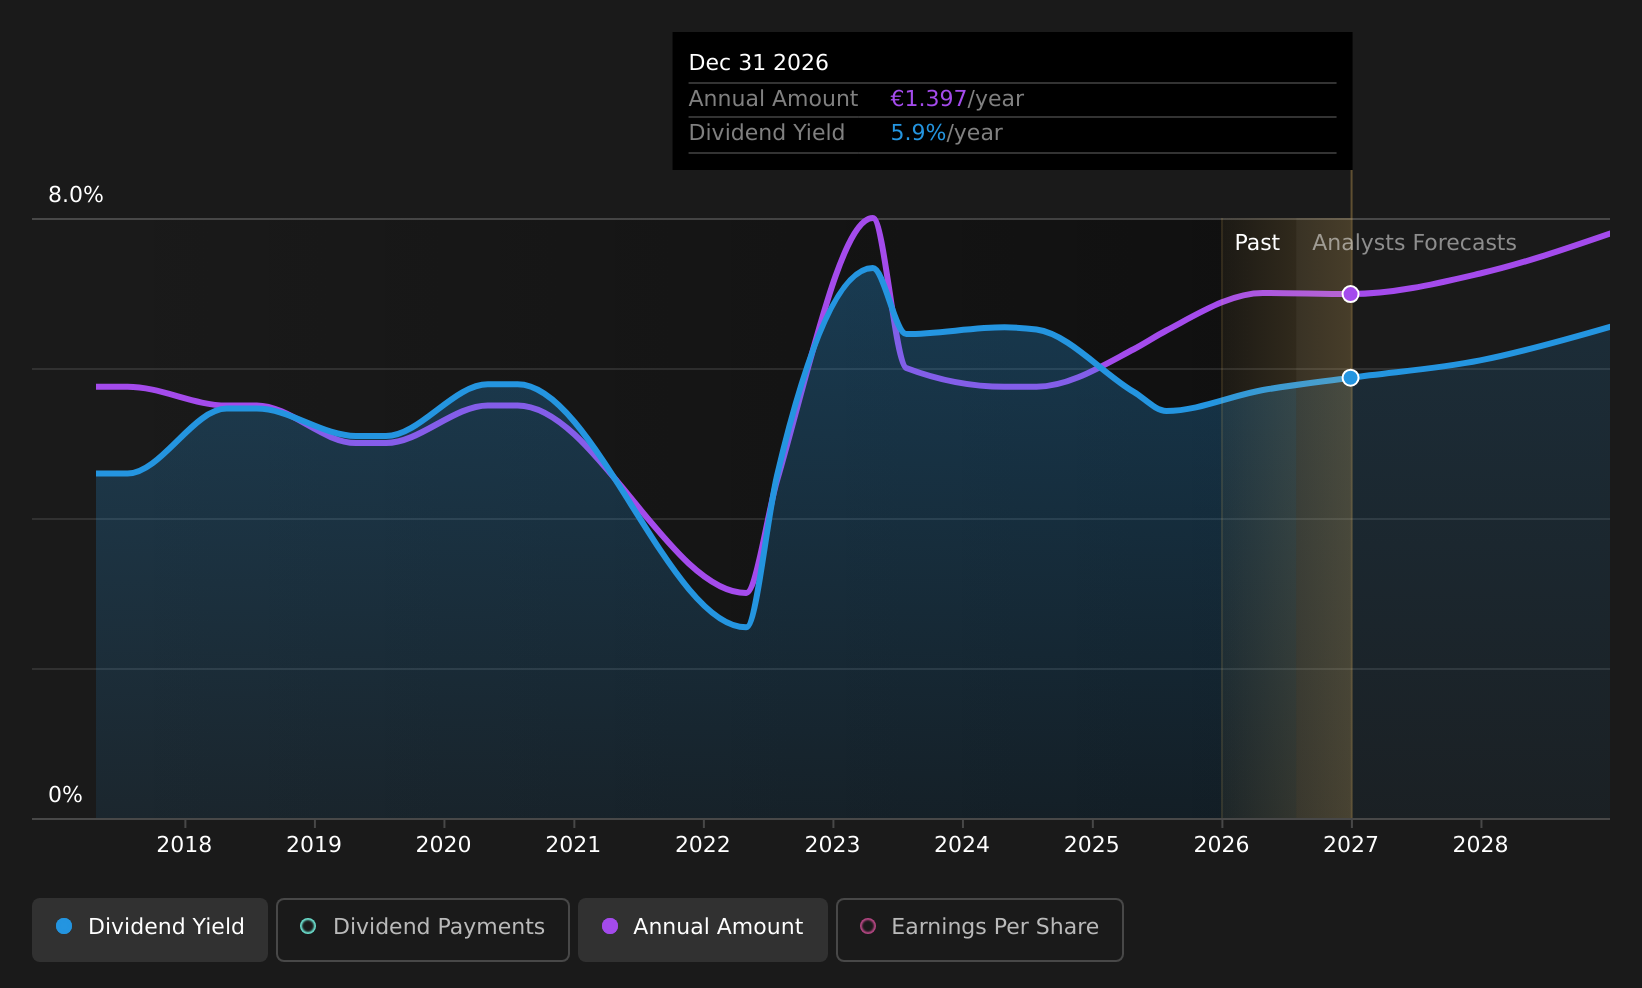Toggle the Dividend Yield series
Screen dimensions: 1642x988
(x=150, y=930)
